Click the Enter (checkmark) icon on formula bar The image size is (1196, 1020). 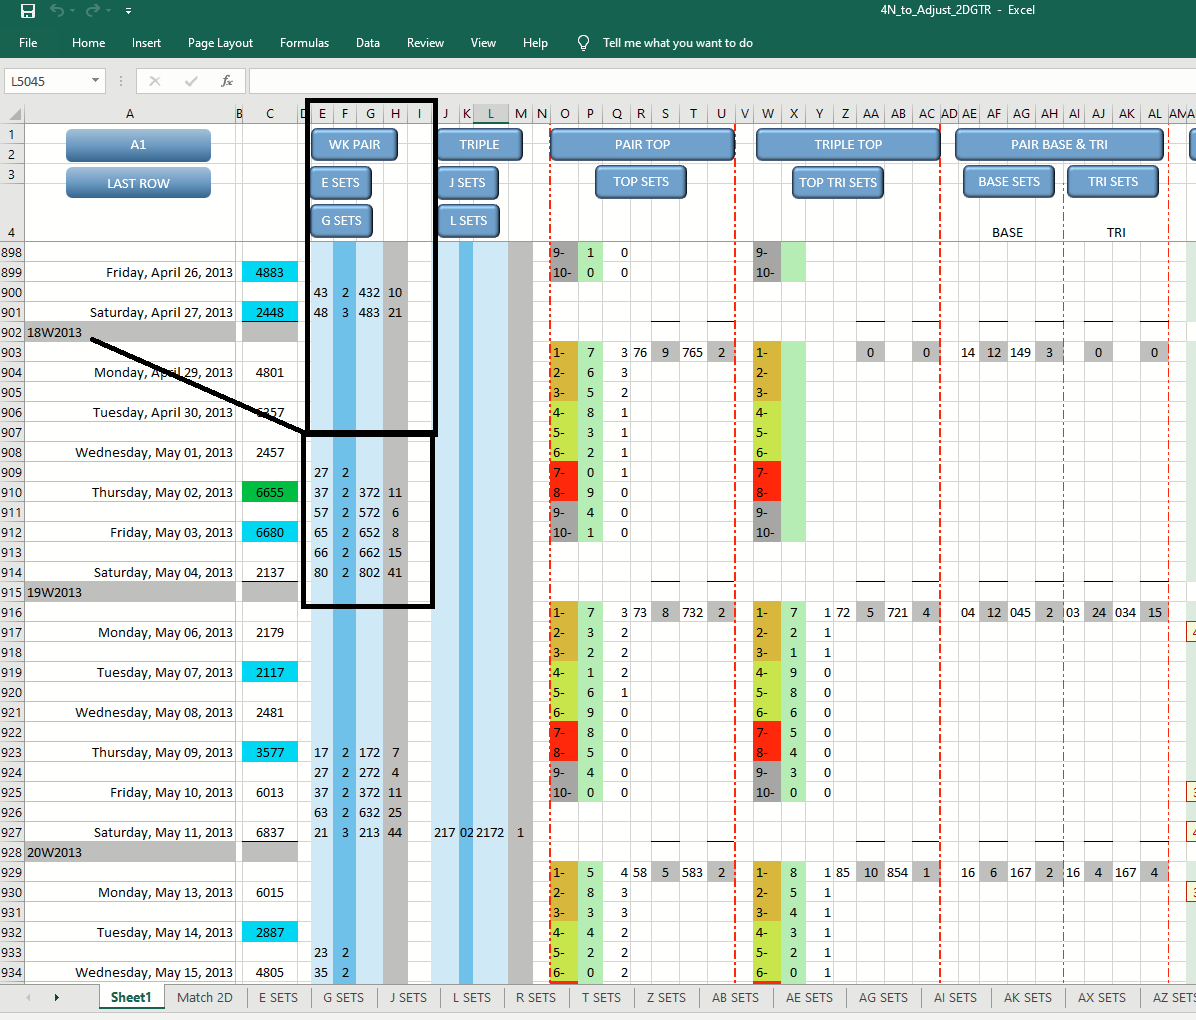[x=190, y=80]
